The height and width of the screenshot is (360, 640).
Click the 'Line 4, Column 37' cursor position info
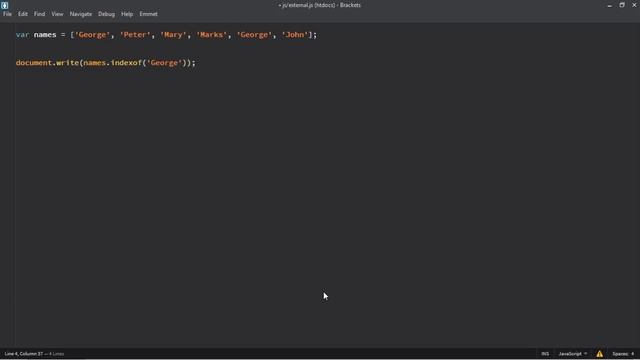(24, 354)
